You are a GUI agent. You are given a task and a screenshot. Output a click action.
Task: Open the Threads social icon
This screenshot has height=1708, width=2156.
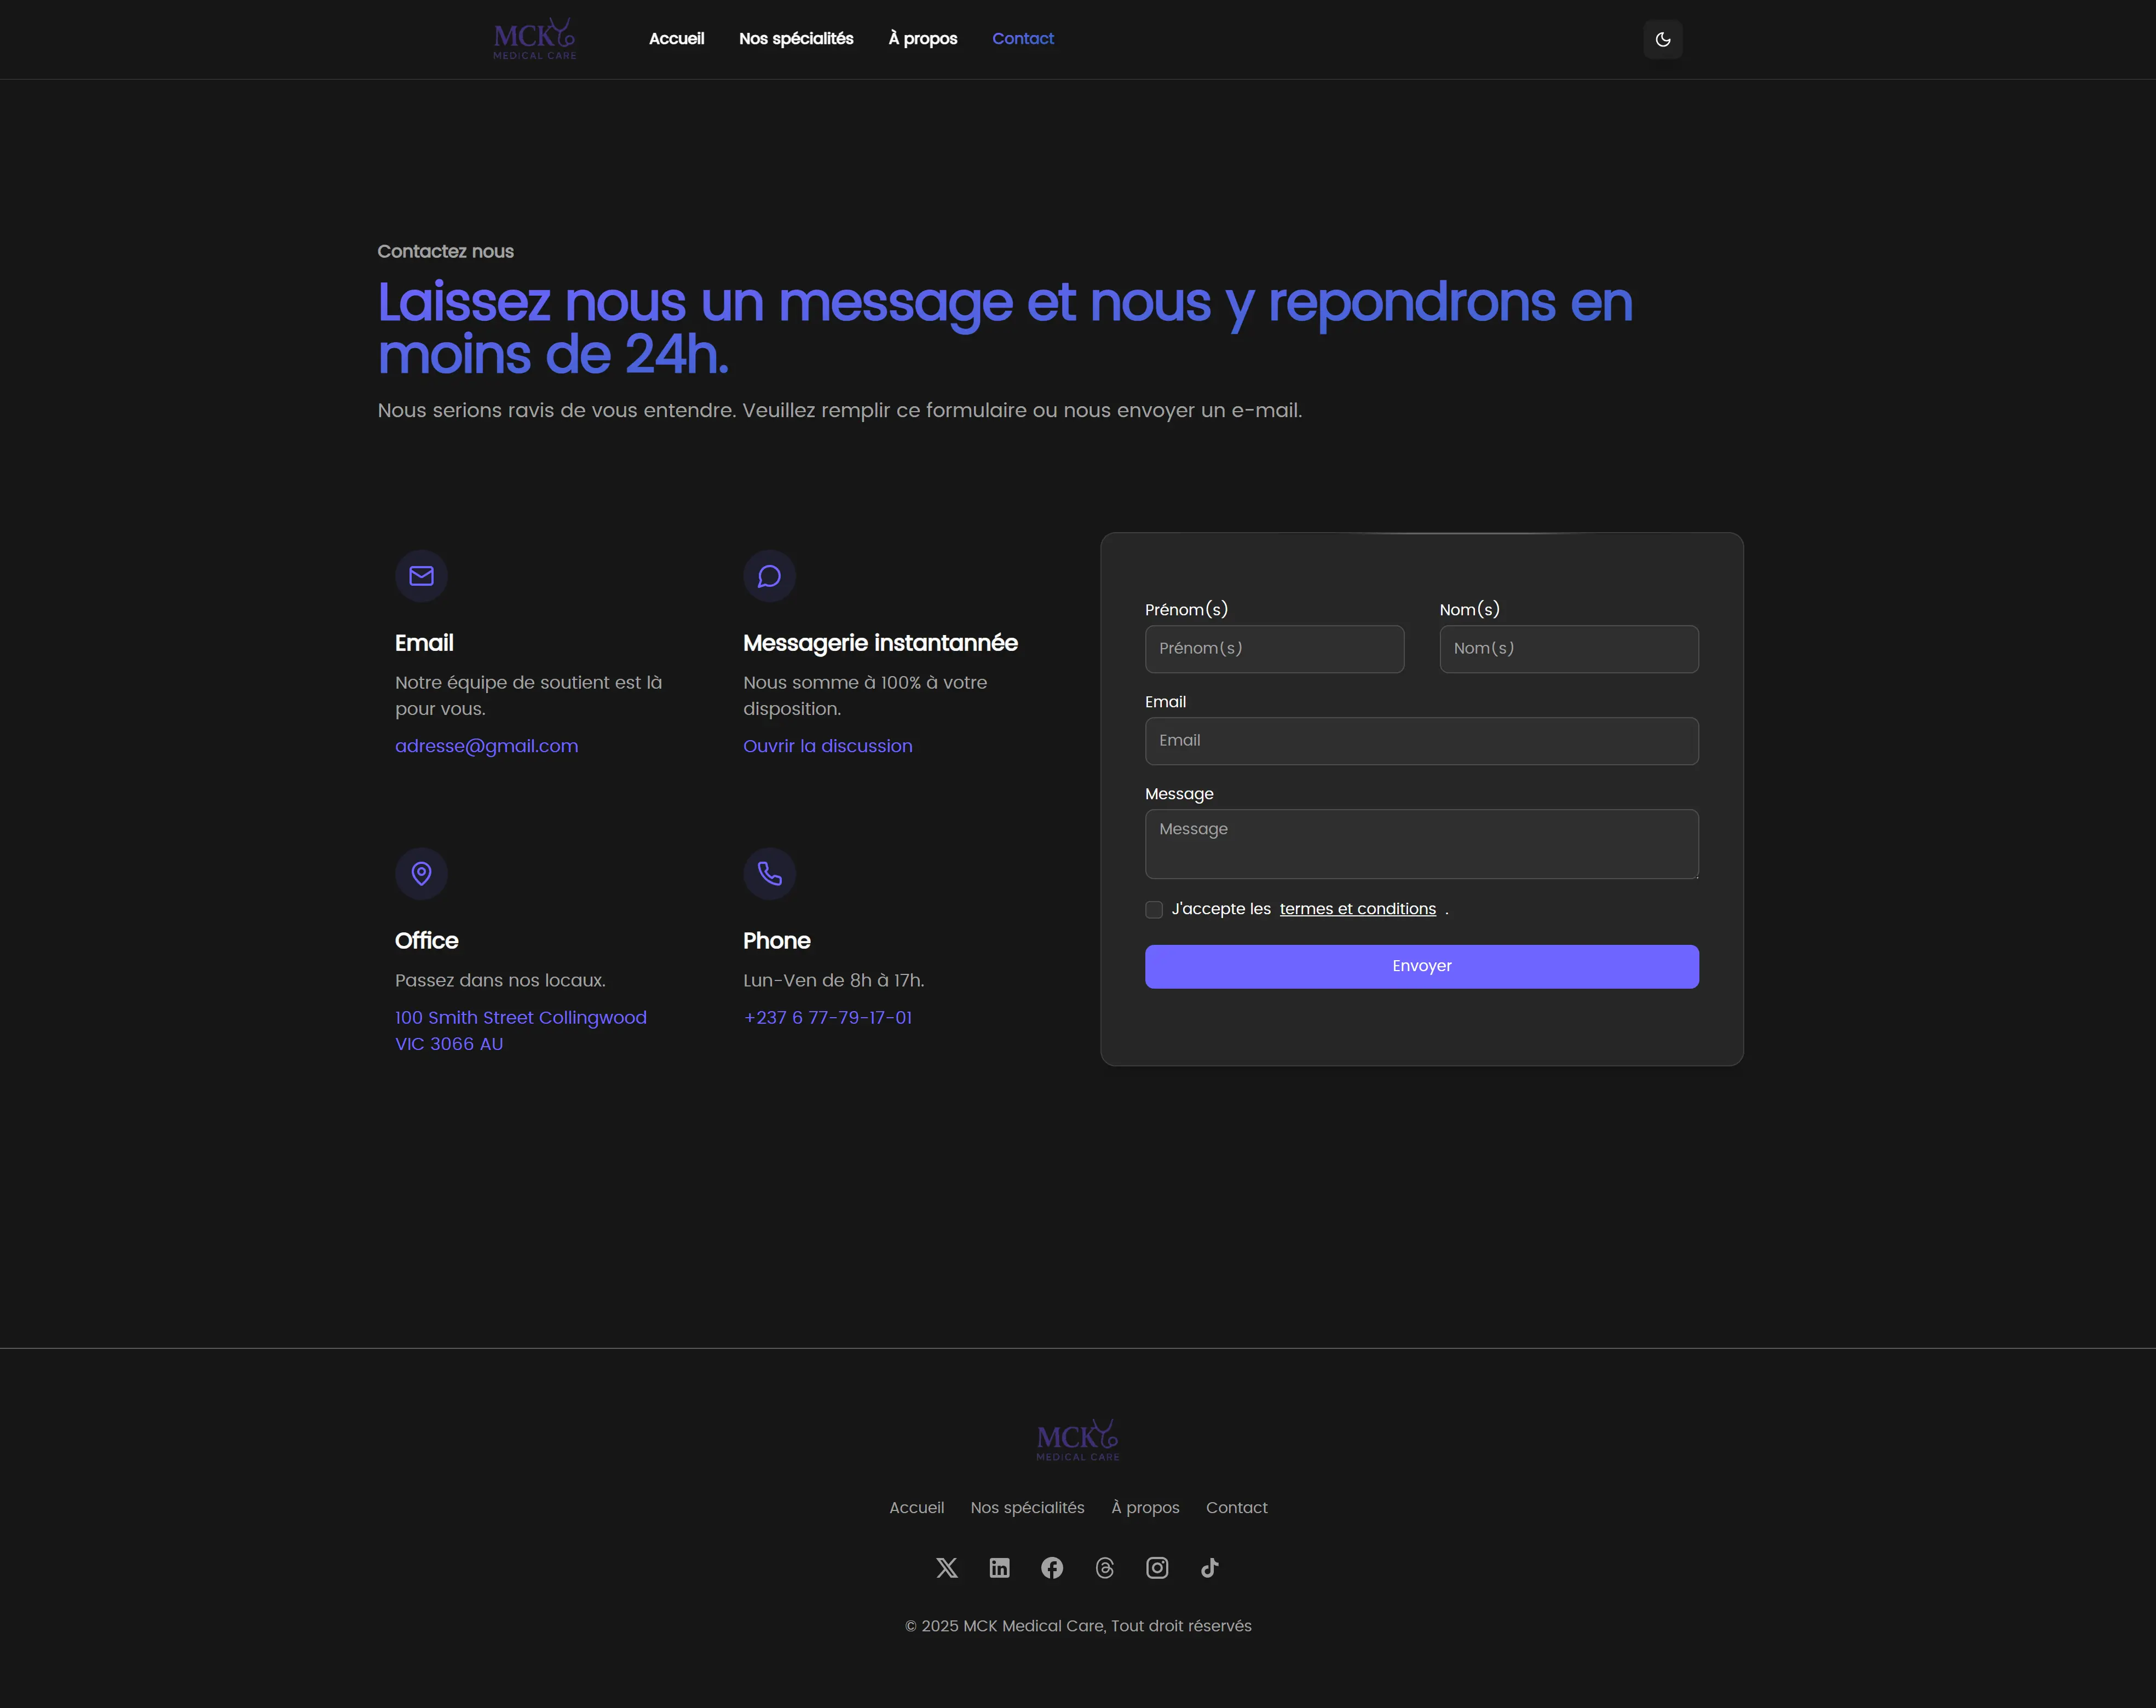(1104, 1567)
